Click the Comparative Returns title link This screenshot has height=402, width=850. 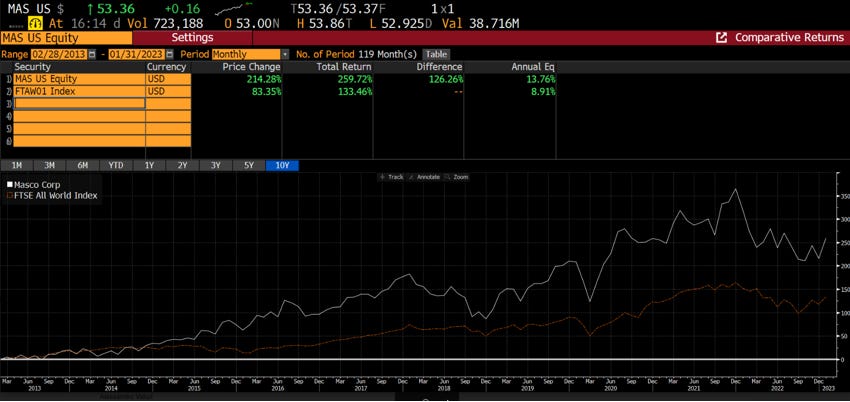(x=789, y=37)
